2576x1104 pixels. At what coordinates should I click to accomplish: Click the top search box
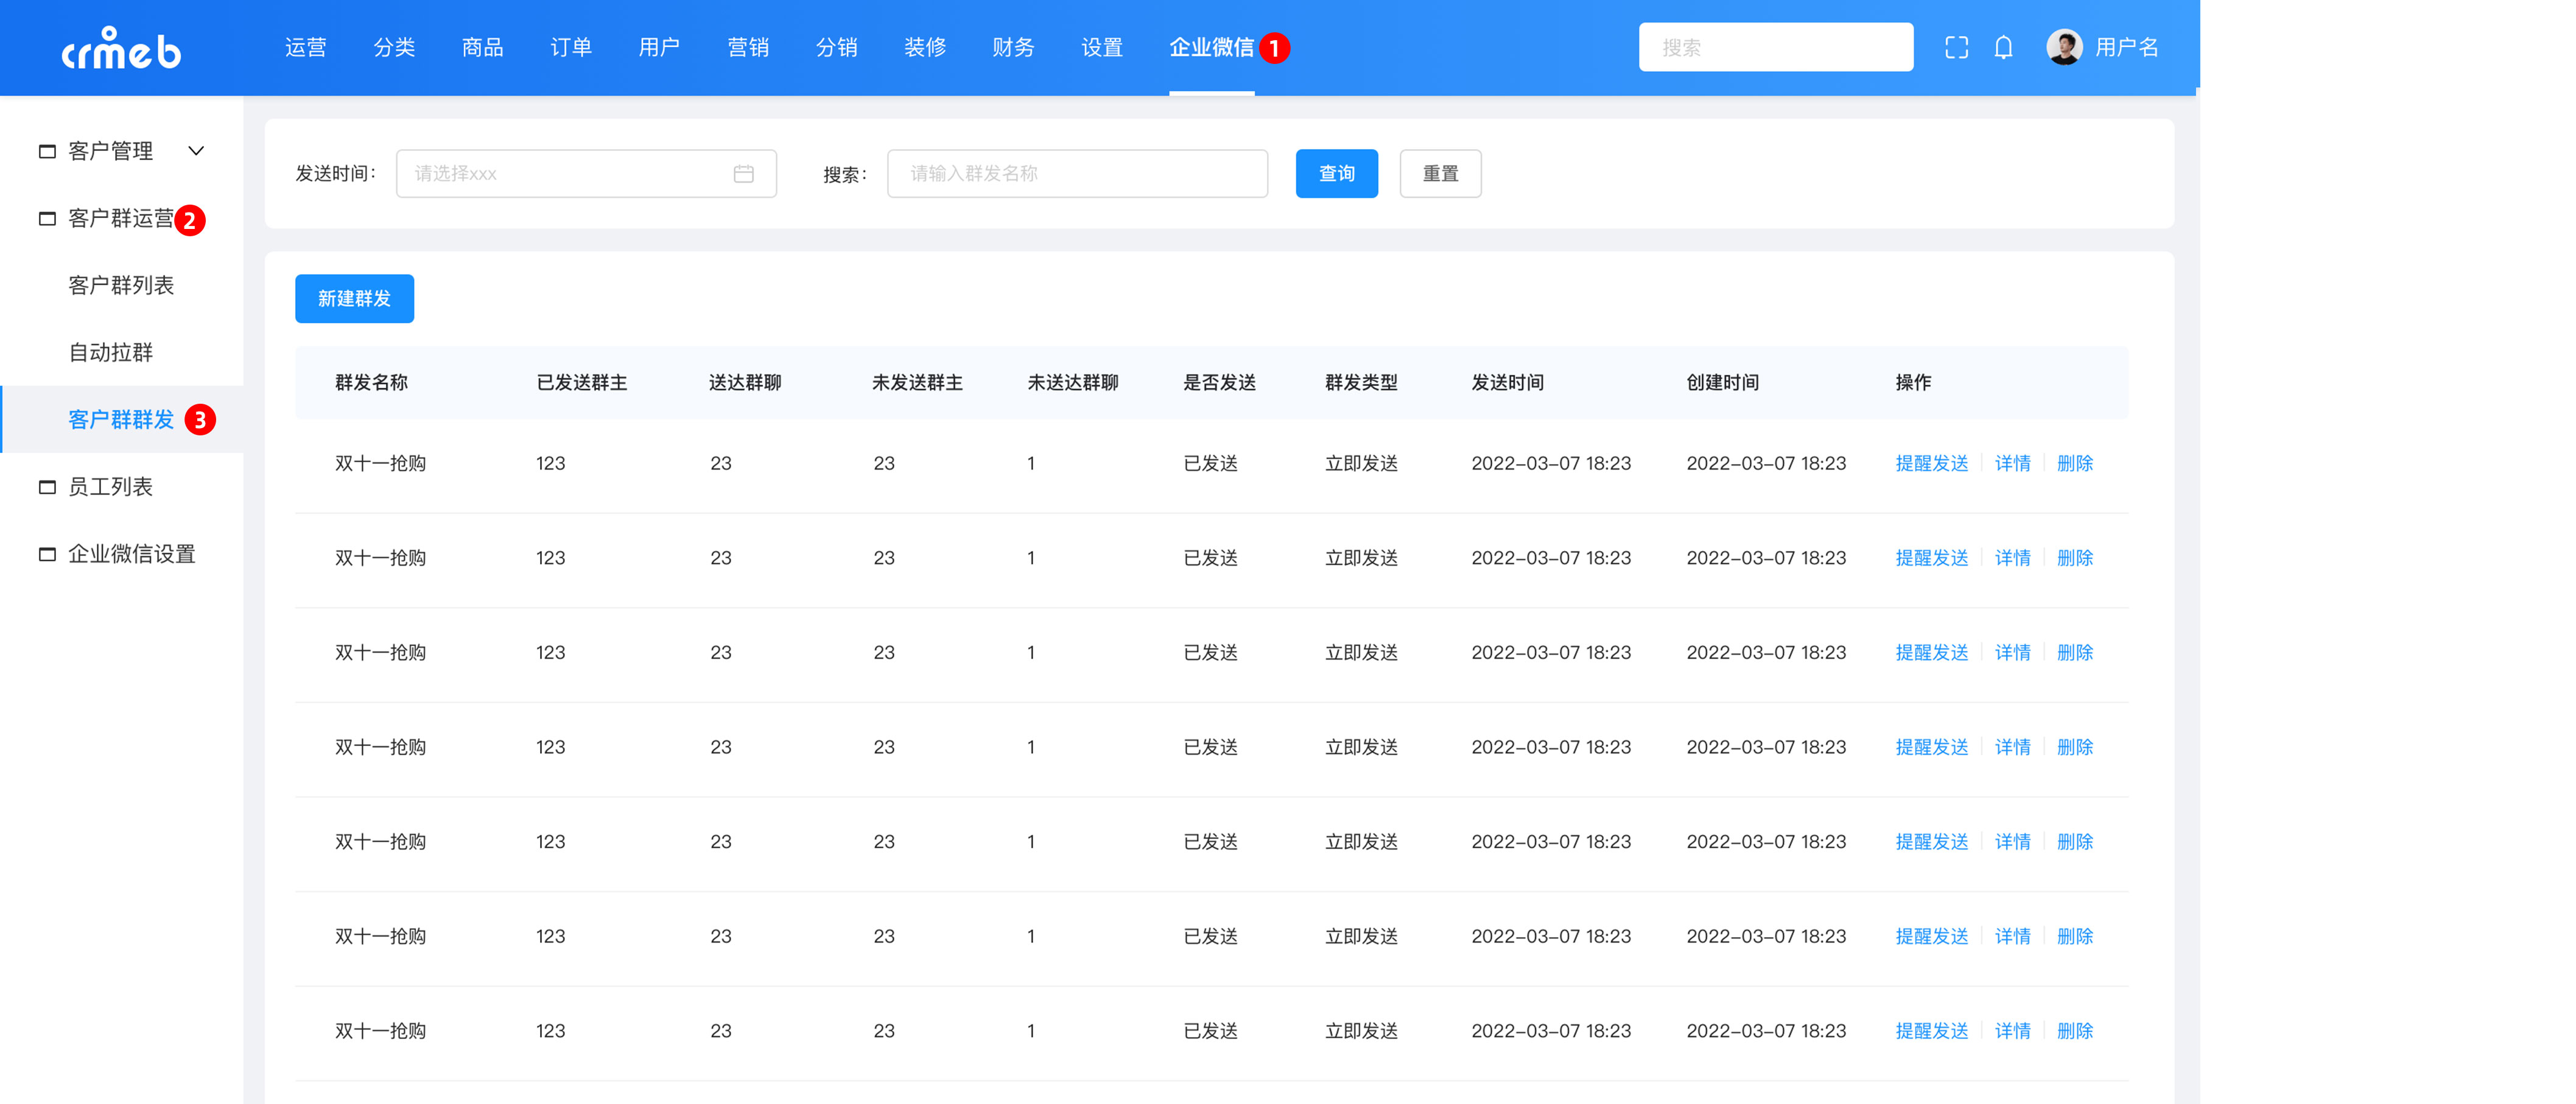1775,47
